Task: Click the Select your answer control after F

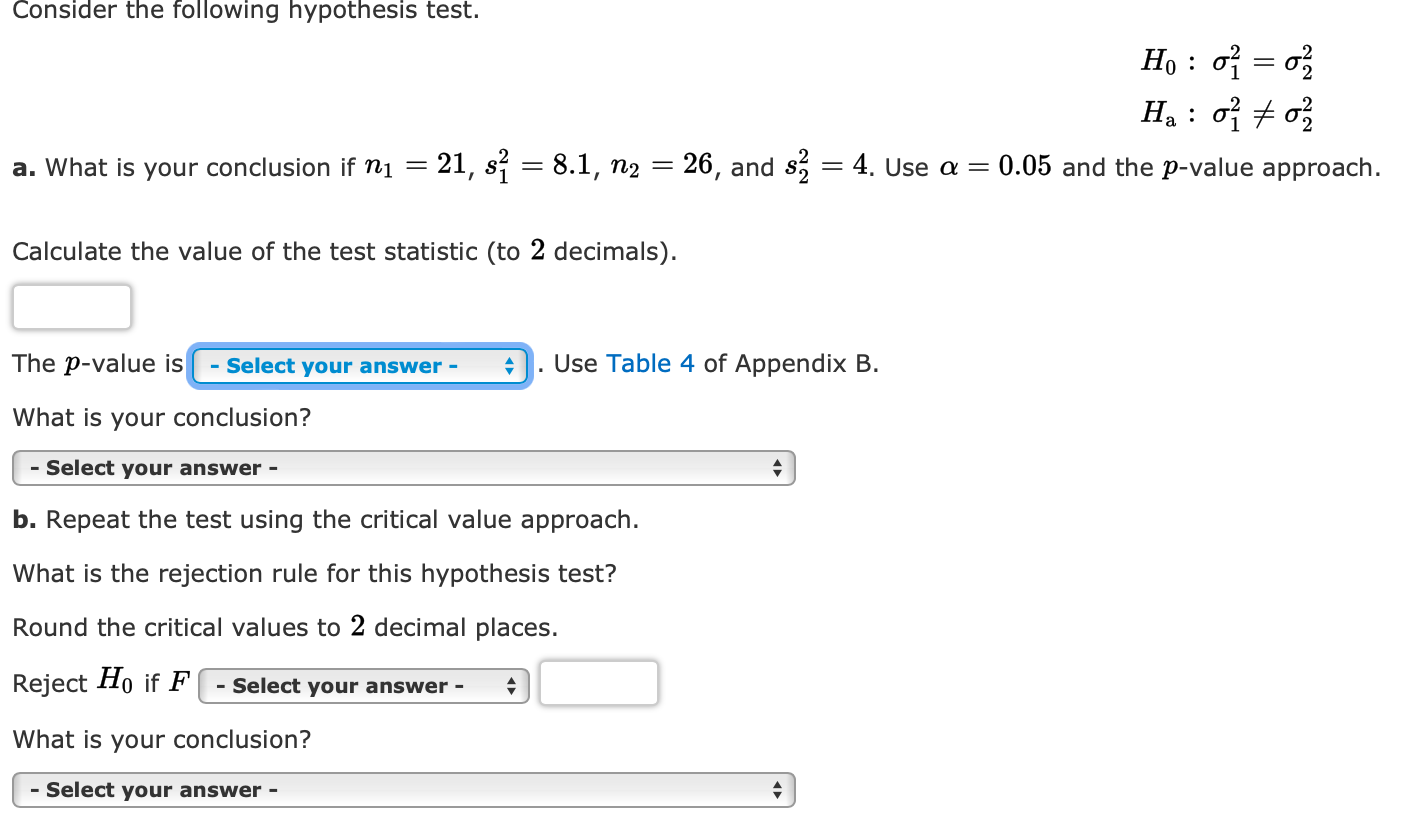Action: (363, 685)
